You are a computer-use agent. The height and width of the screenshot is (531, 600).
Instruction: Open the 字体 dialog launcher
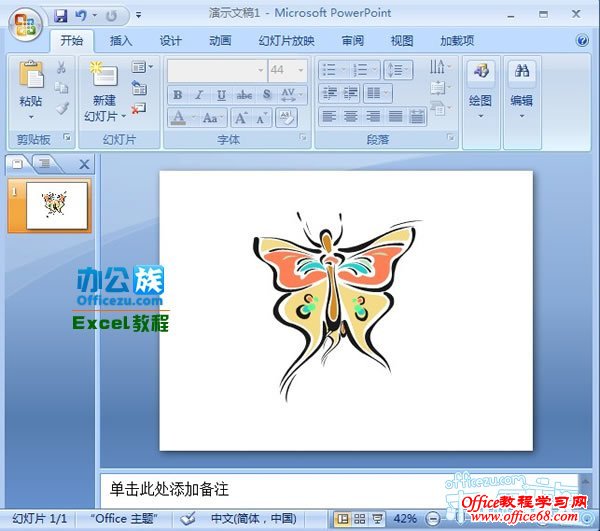coord(303,137)
